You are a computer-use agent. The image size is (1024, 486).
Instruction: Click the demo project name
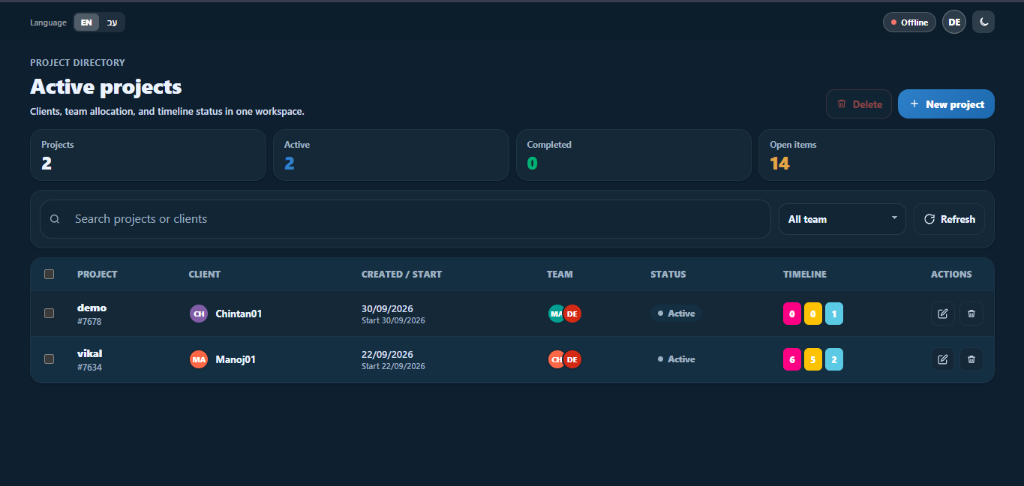point(92,308)
